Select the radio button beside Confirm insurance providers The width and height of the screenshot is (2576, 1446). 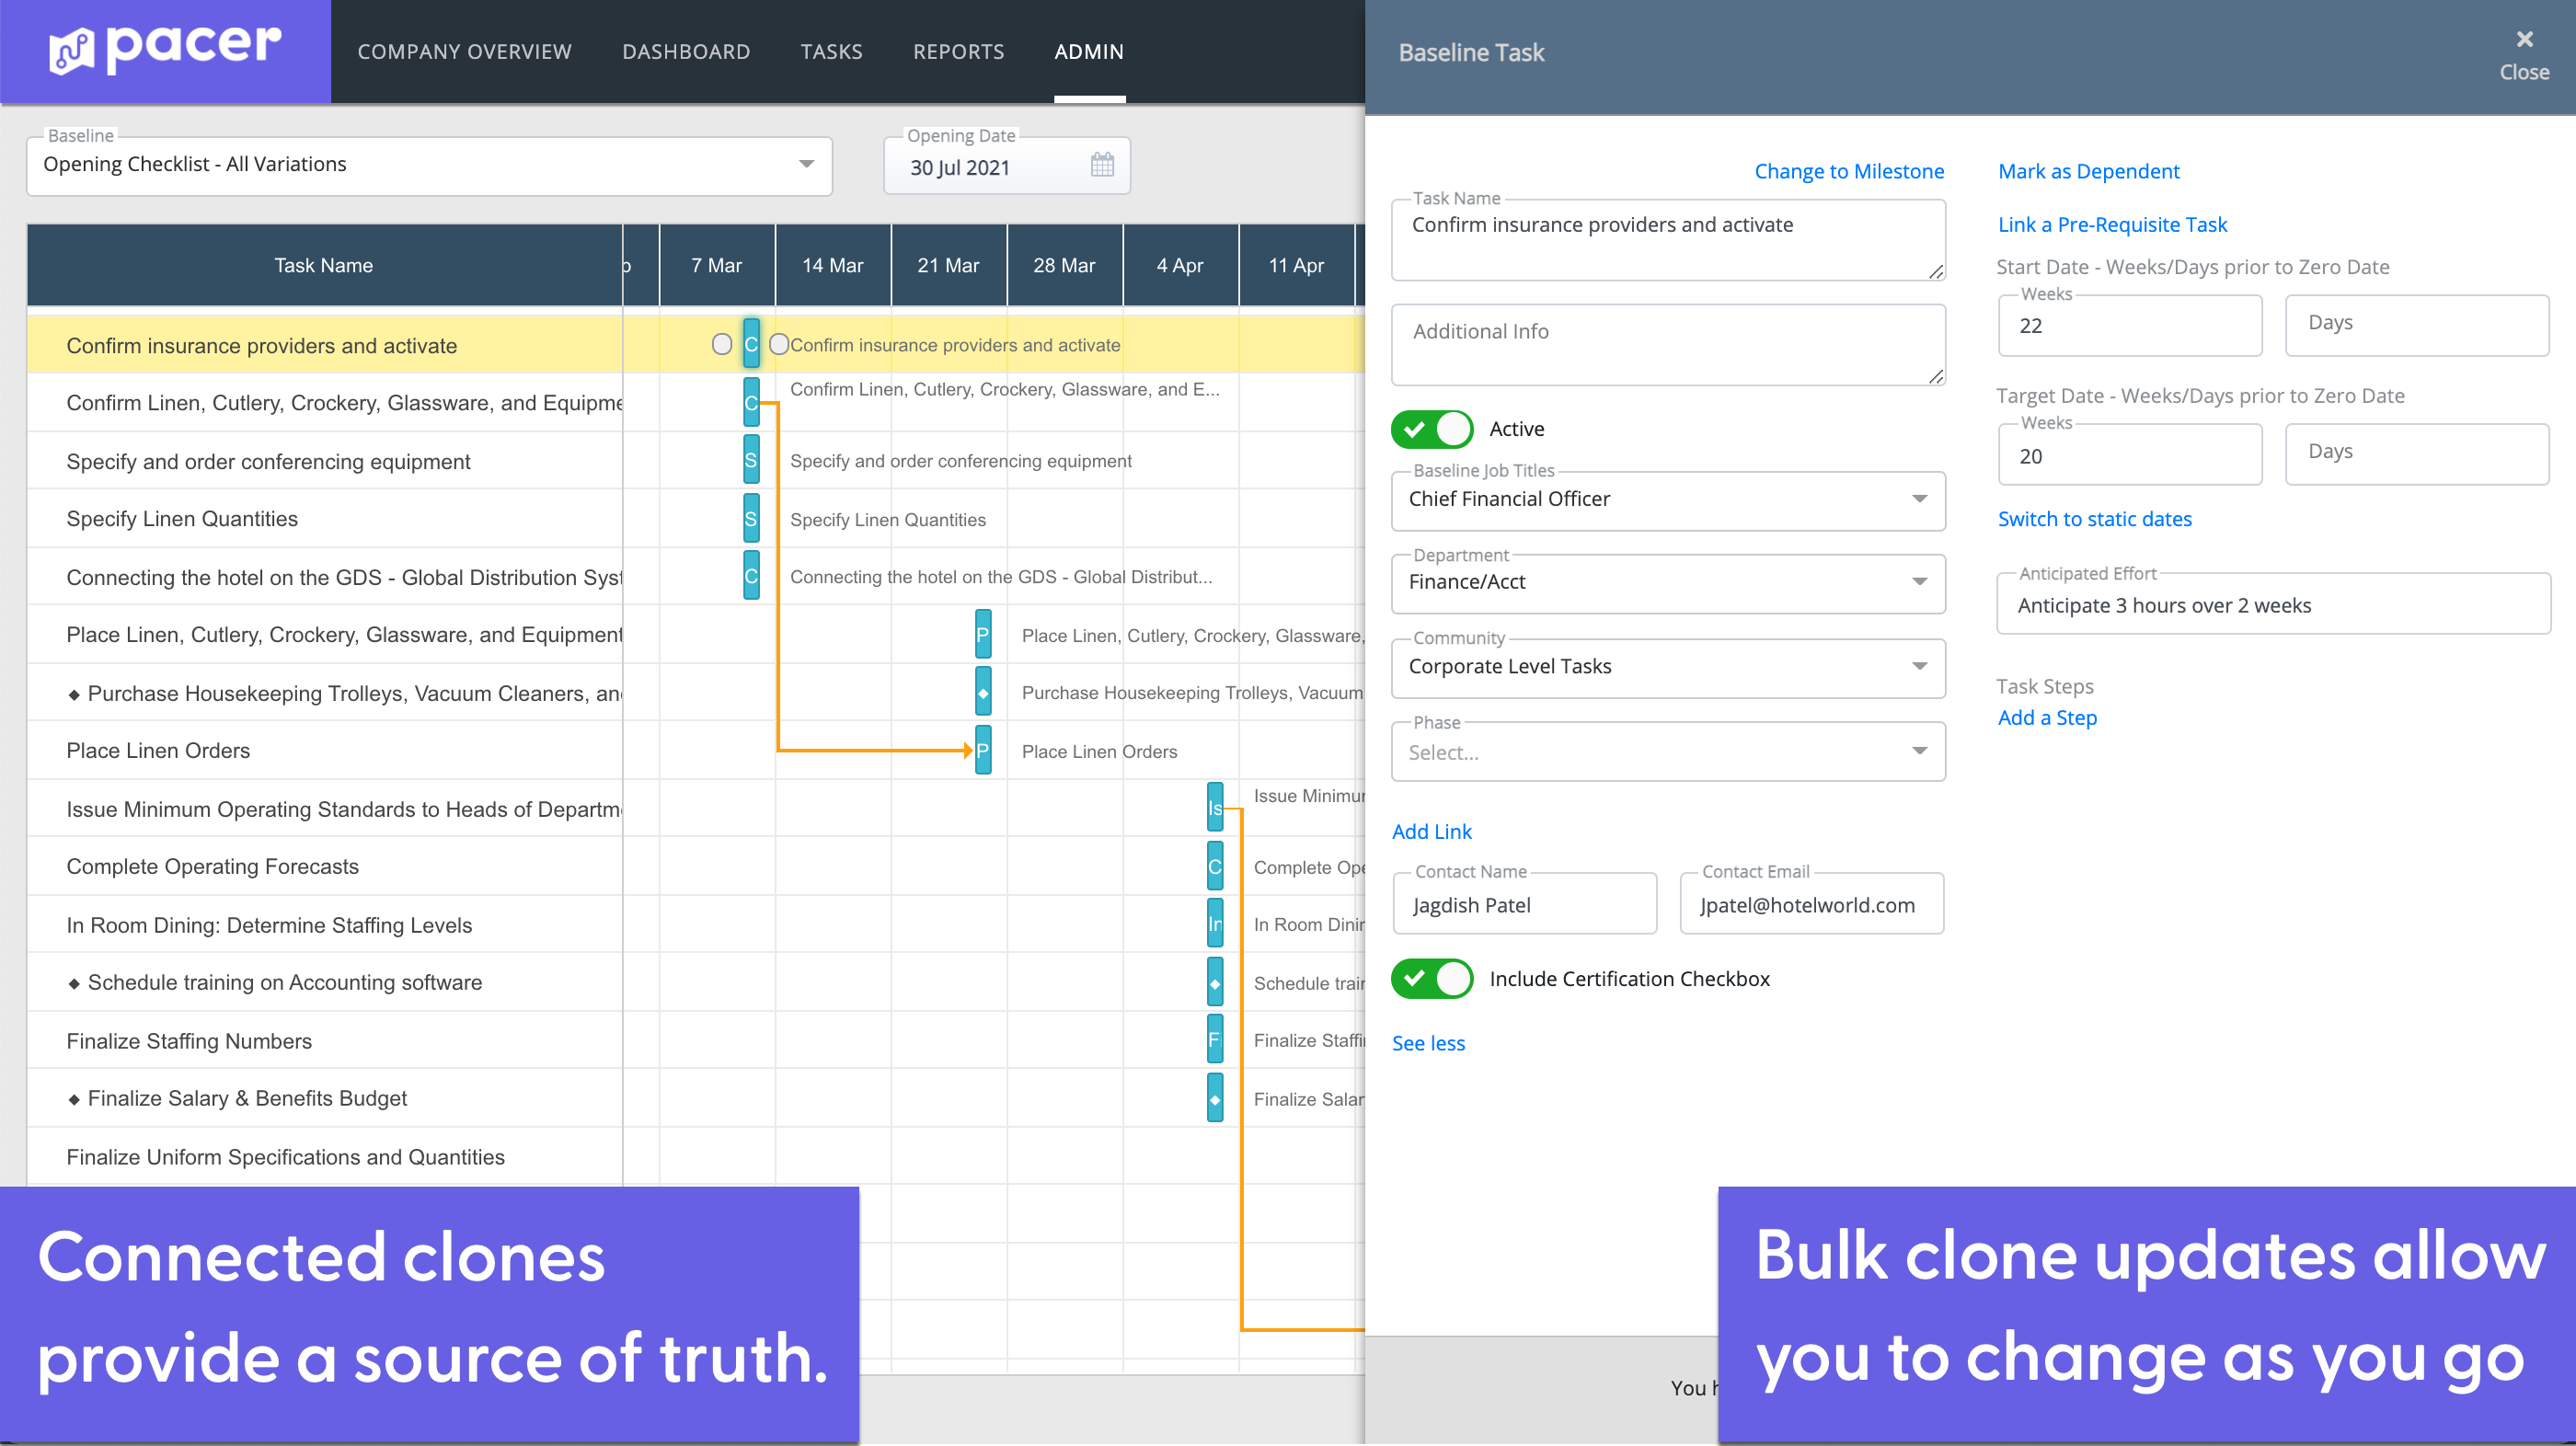click(x=722, y=343)
